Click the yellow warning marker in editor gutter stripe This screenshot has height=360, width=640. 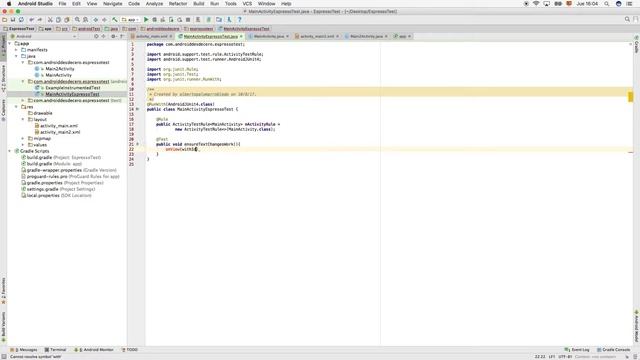pos(631,97)
